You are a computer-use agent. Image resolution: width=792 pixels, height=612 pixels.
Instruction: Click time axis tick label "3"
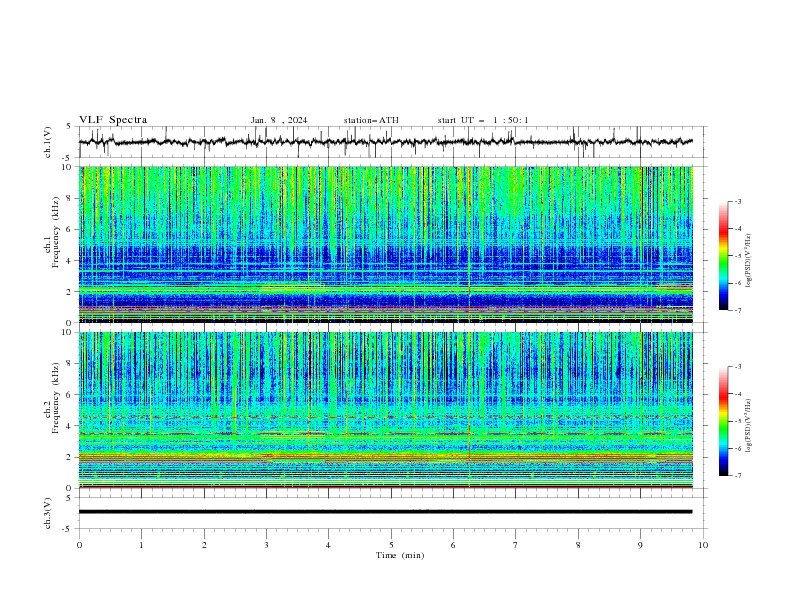(x=266, y=545)
